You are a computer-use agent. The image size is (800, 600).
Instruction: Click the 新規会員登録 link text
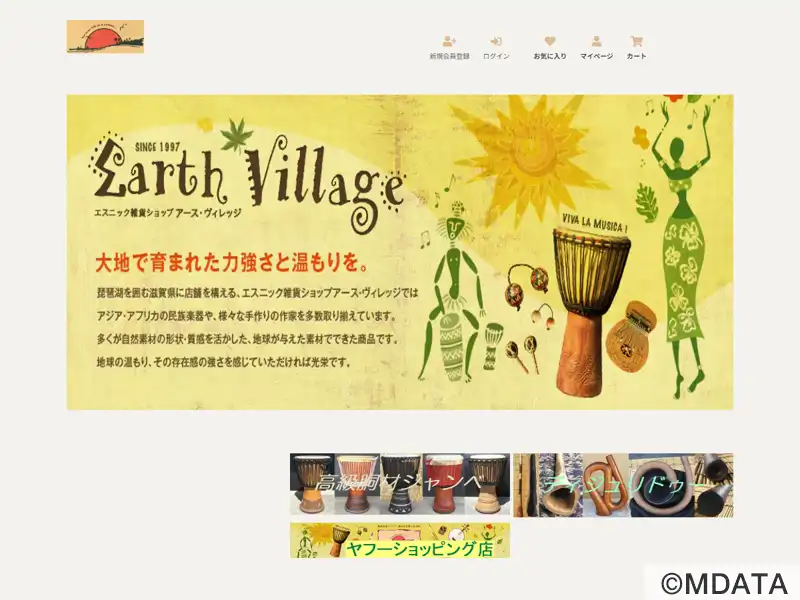449,56
